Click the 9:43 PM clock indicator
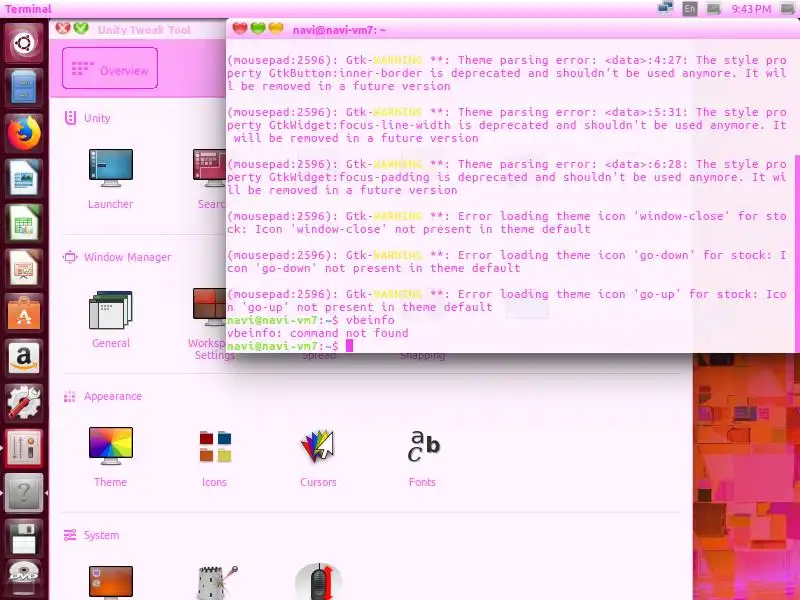Viewport: 800px width, 600px height. tap(751, 9)
